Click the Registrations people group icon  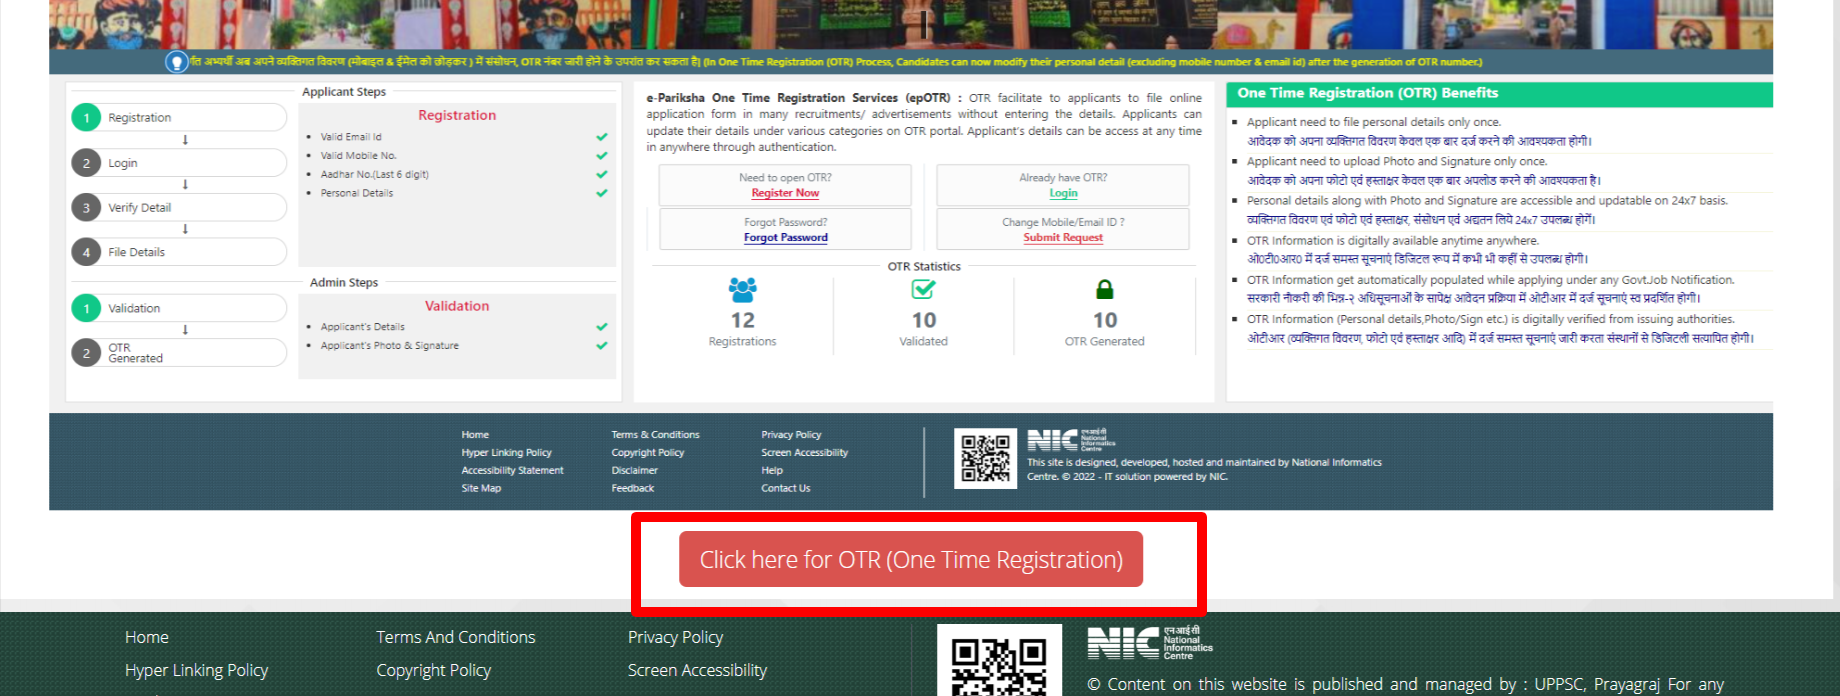[x=742, y=290]
